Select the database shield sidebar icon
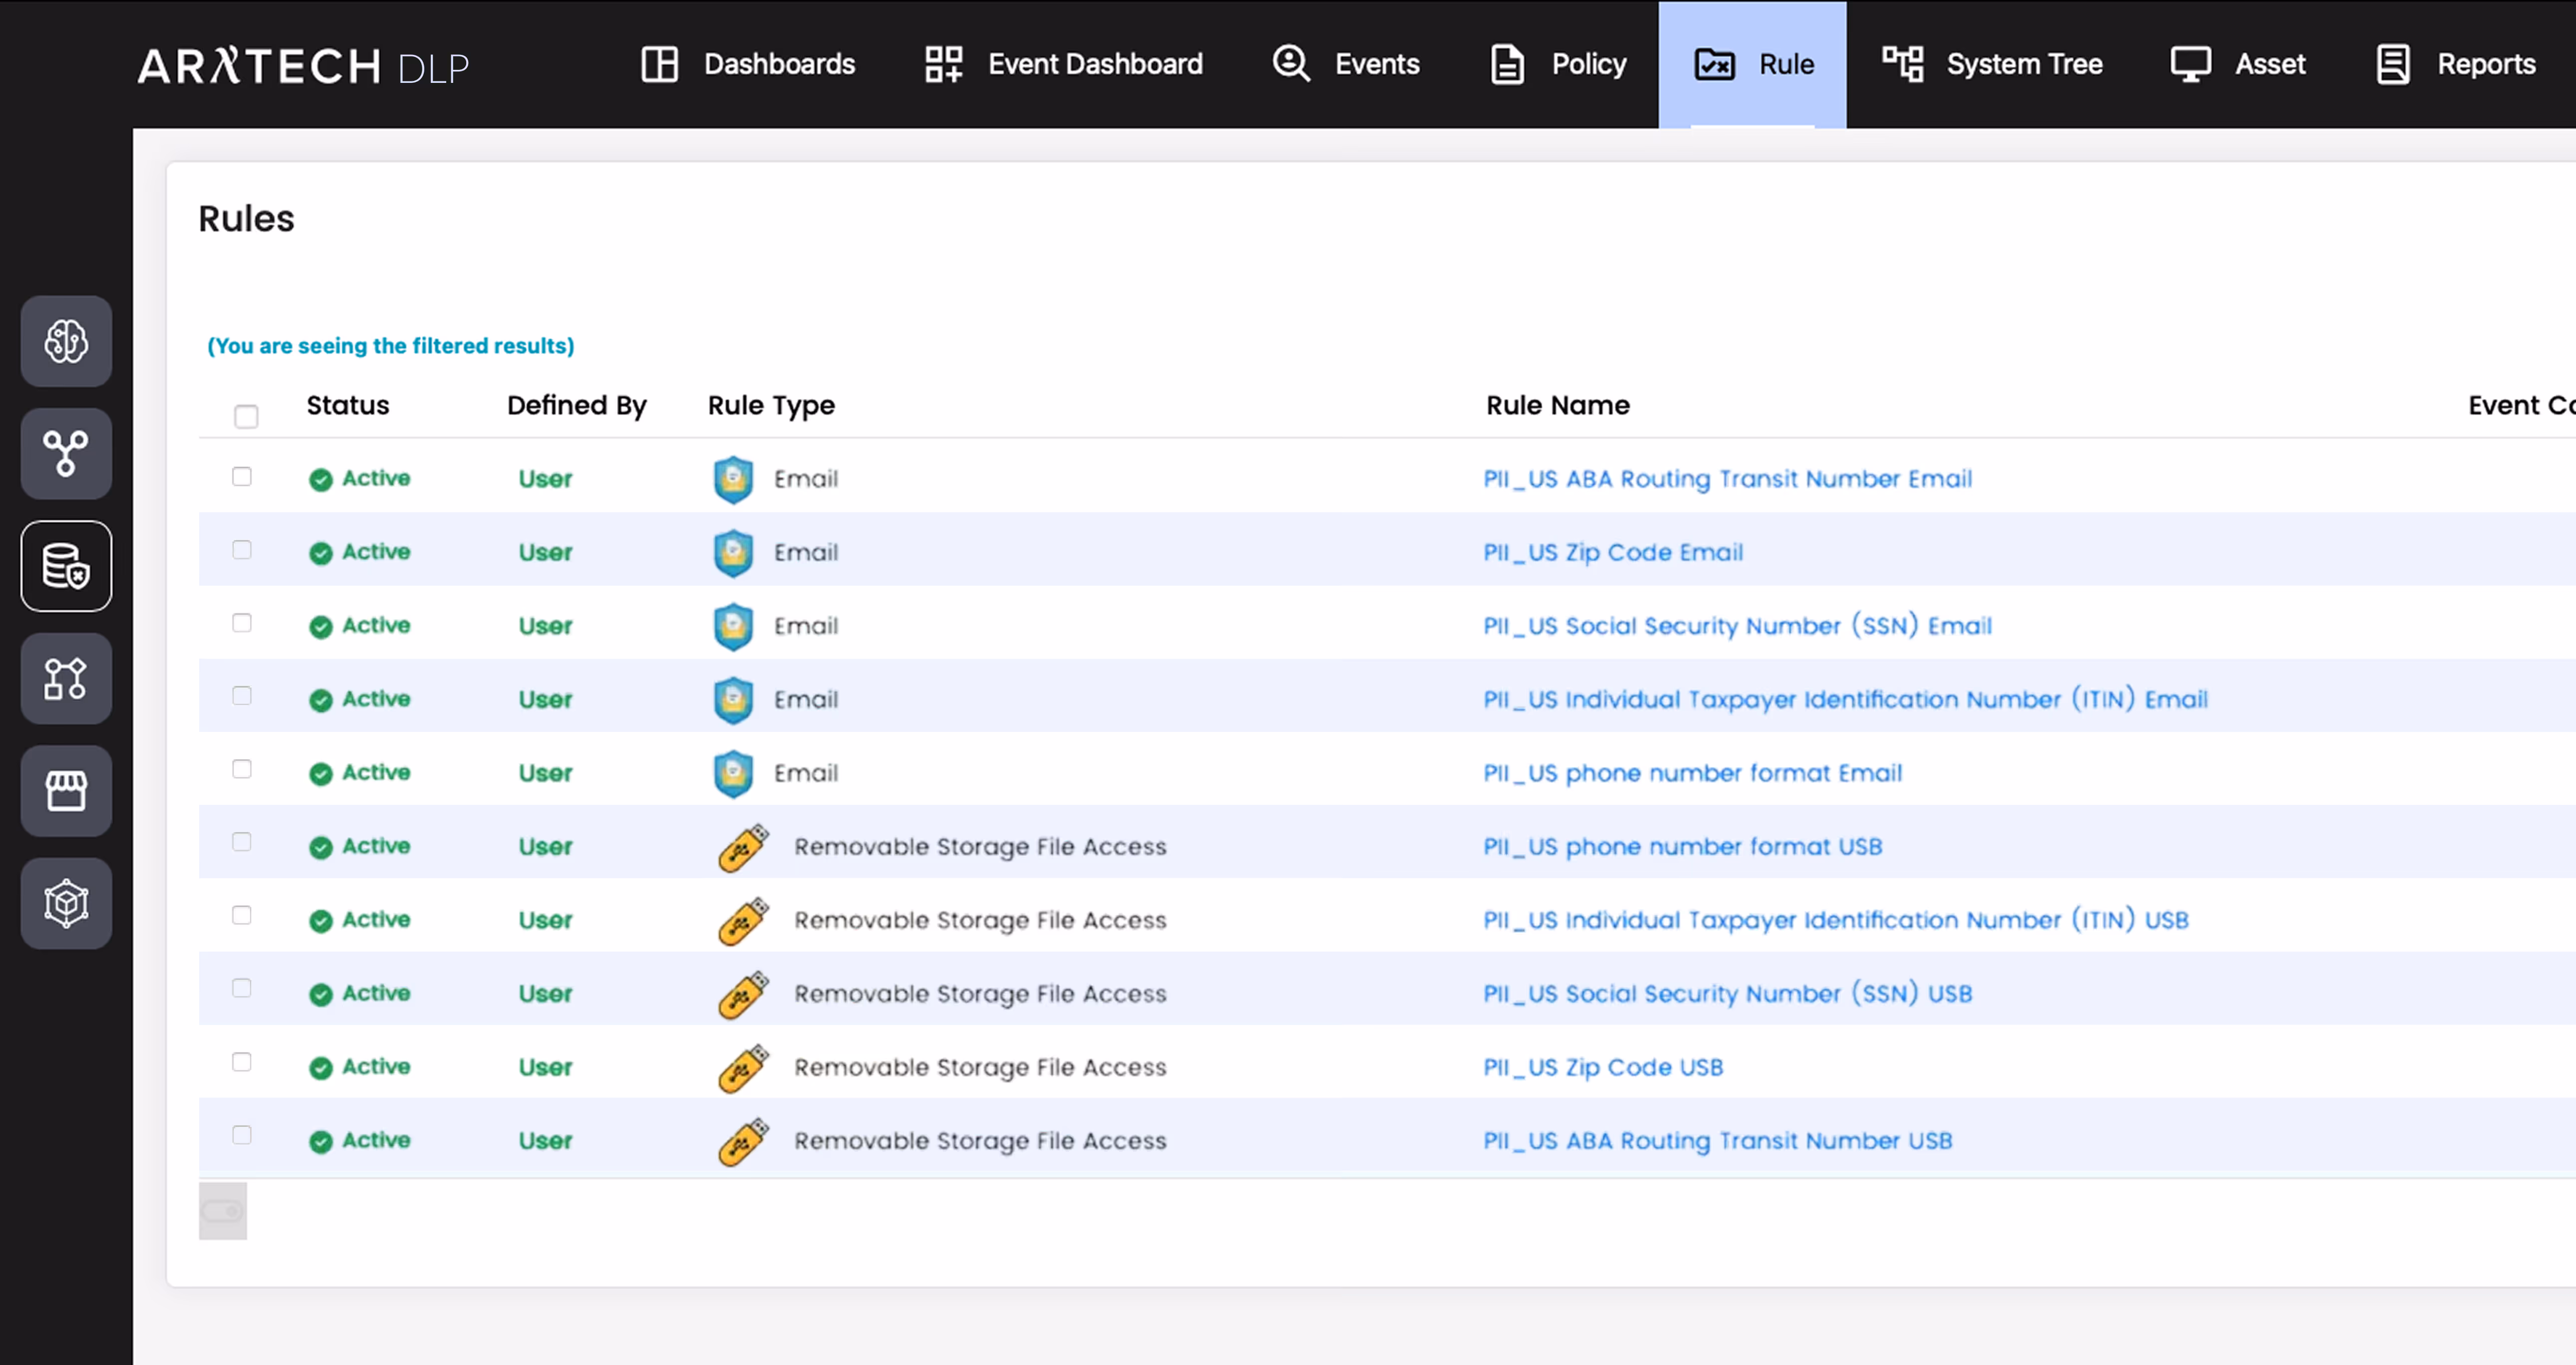 (66, 566)
